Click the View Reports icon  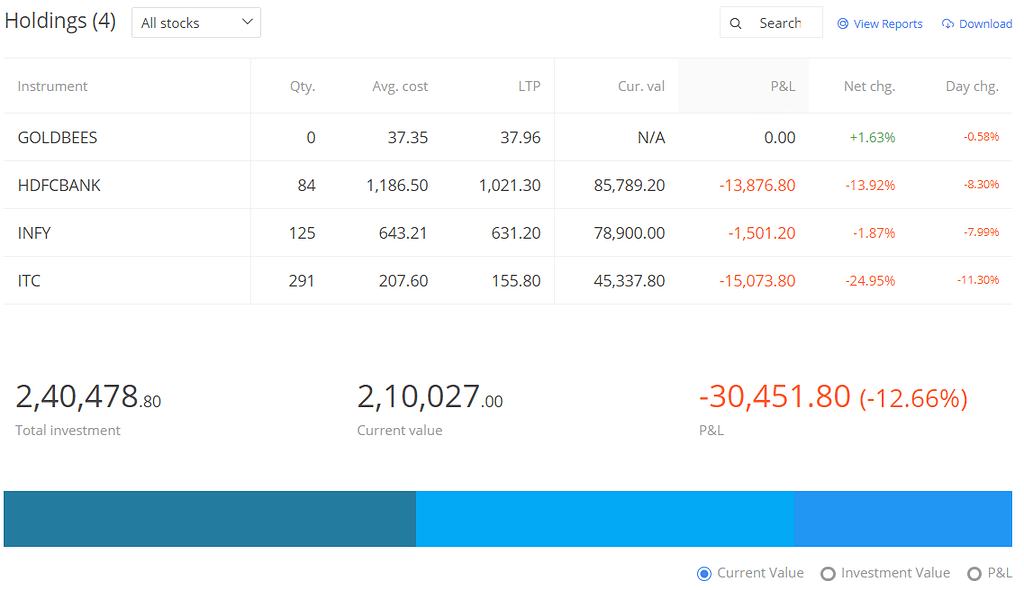click(x=843, y=24)
